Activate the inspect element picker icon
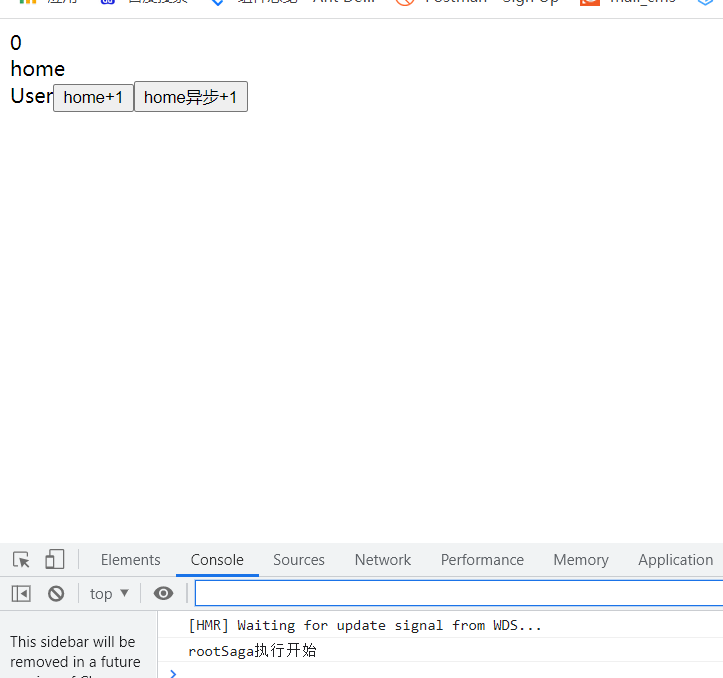The width and height of the screenshot is (723, 678). tap(21, 559)
